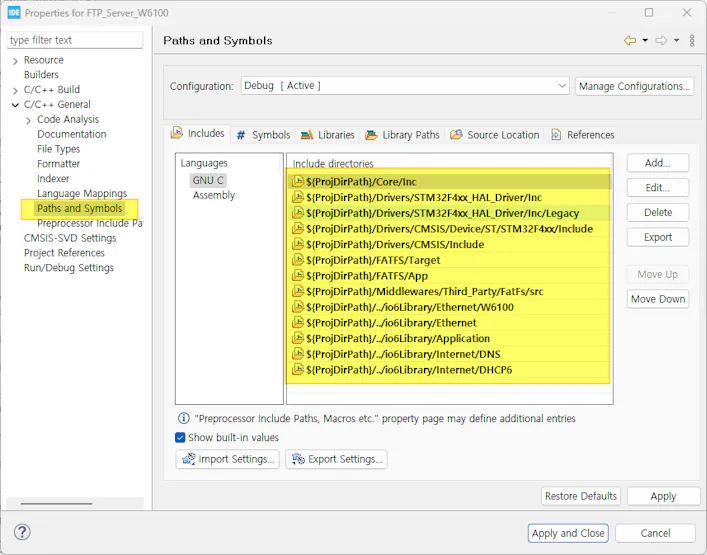Switch to the Source Location tab
The height and width of the screenshot is (555, 707).
(x=495, y=135)
